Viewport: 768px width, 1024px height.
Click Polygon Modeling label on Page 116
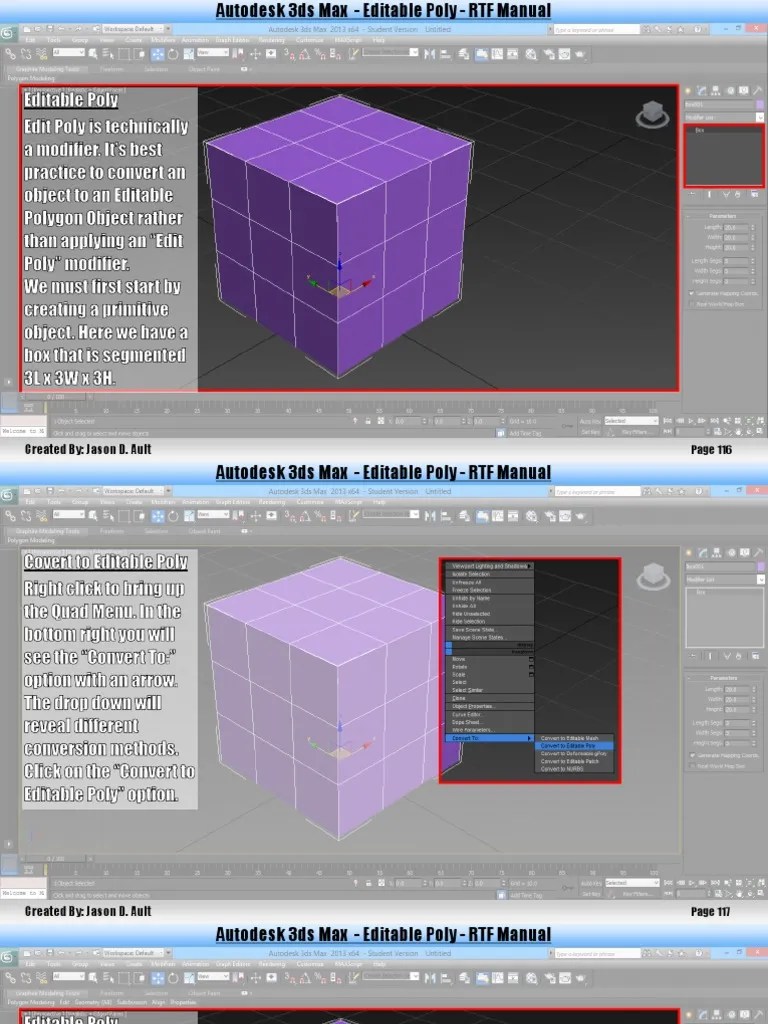click(31, 78)
